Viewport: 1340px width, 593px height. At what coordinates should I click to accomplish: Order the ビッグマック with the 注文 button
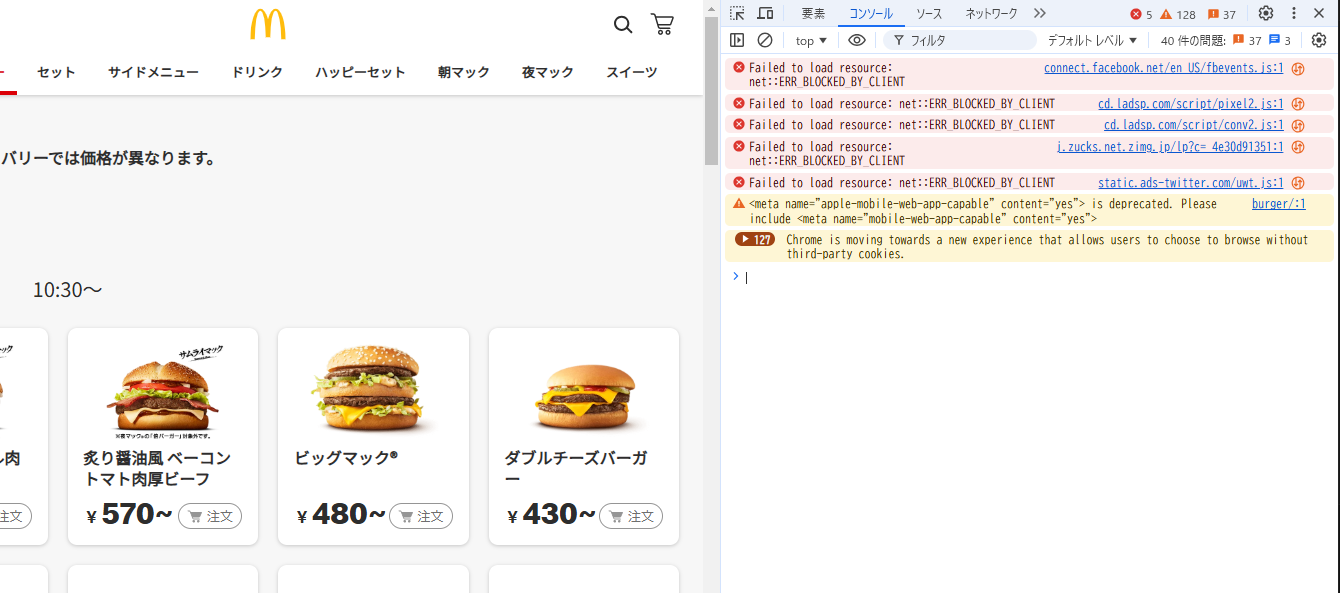pos(421,515)
